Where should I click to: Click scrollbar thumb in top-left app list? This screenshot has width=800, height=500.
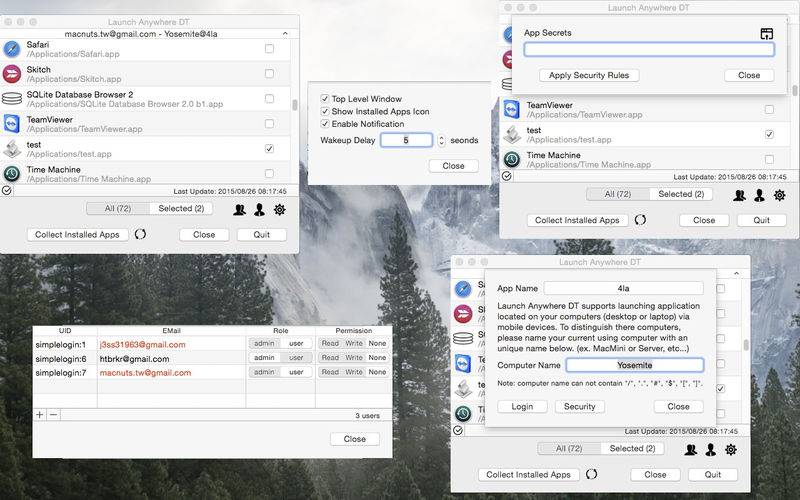coord(294,105)
